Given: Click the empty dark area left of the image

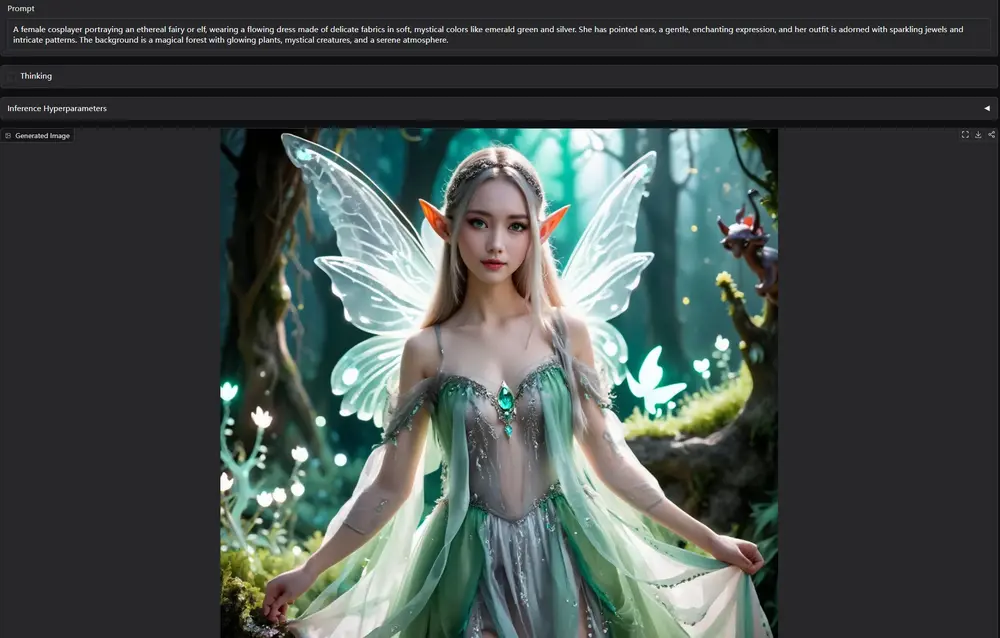Looking at the screenshot, I should [110, 400].
